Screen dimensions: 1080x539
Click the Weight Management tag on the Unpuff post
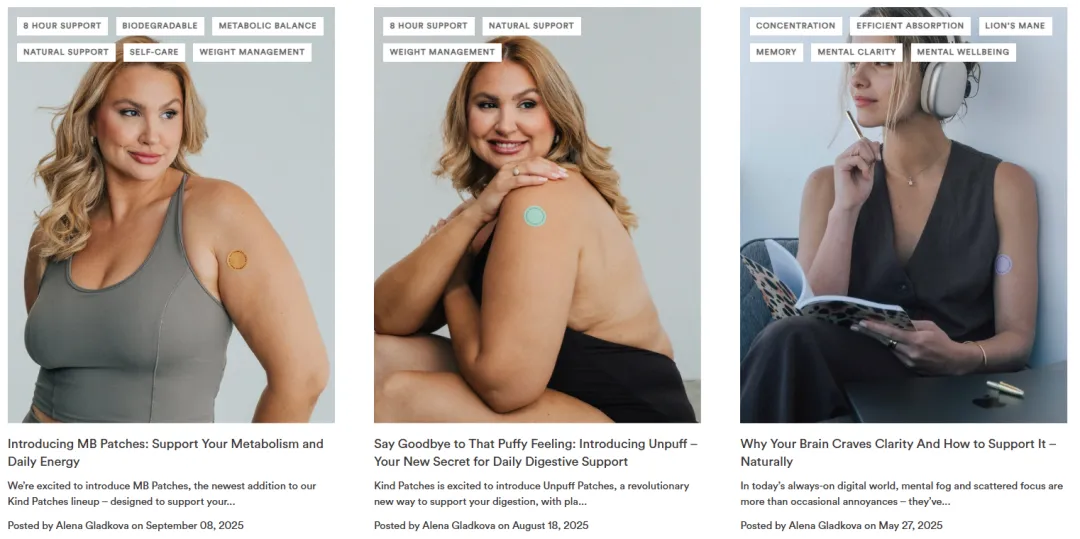(442, 52)
